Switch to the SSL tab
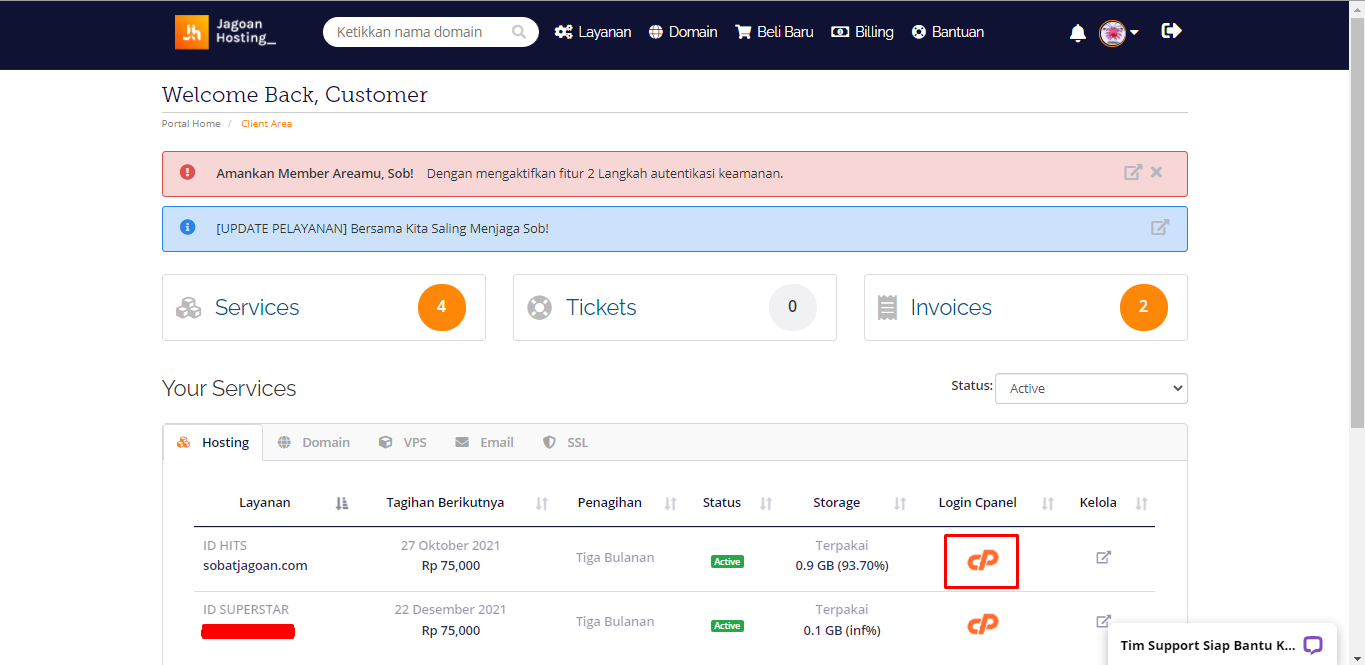 [x=566, y=442]
